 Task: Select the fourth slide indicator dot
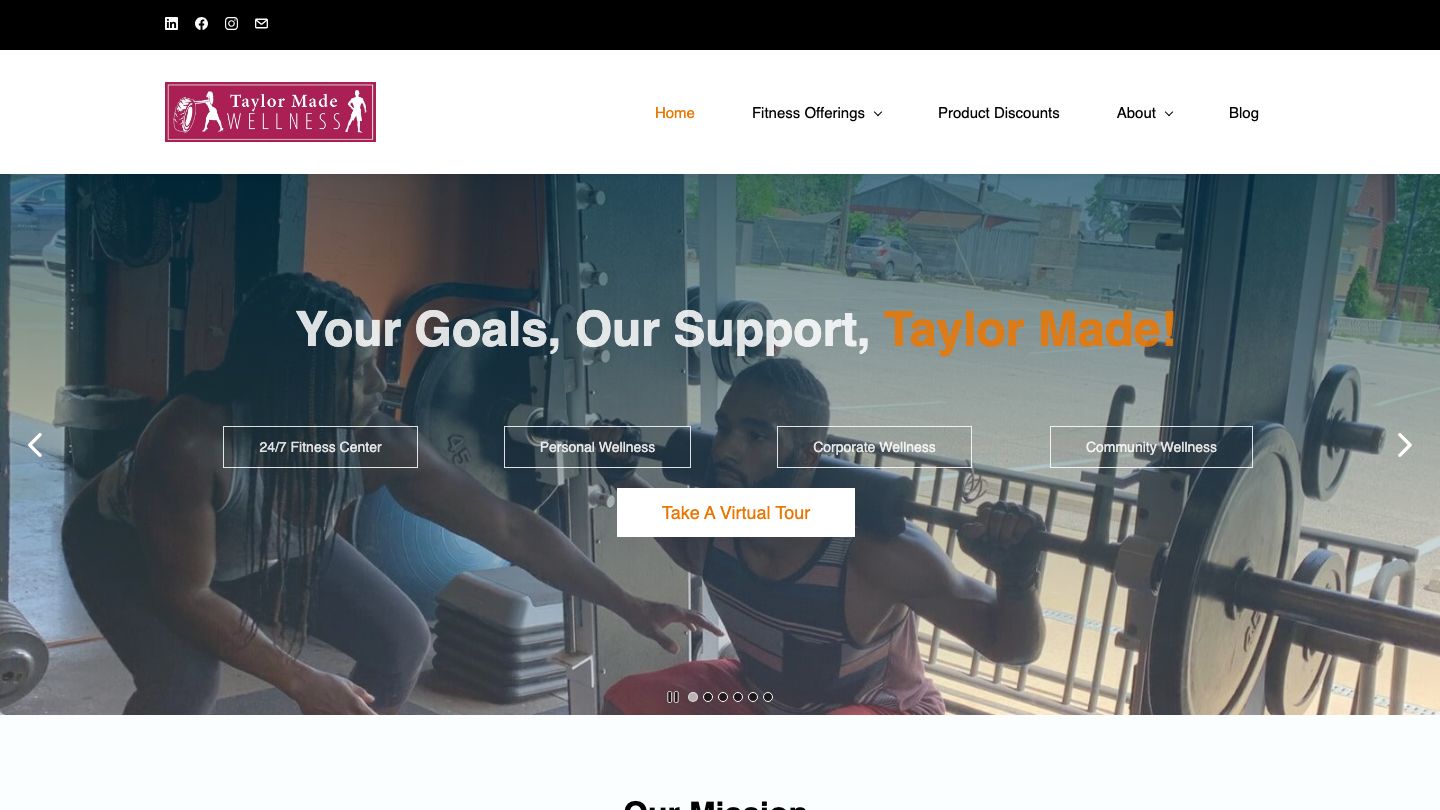click(x=738, y=697)
